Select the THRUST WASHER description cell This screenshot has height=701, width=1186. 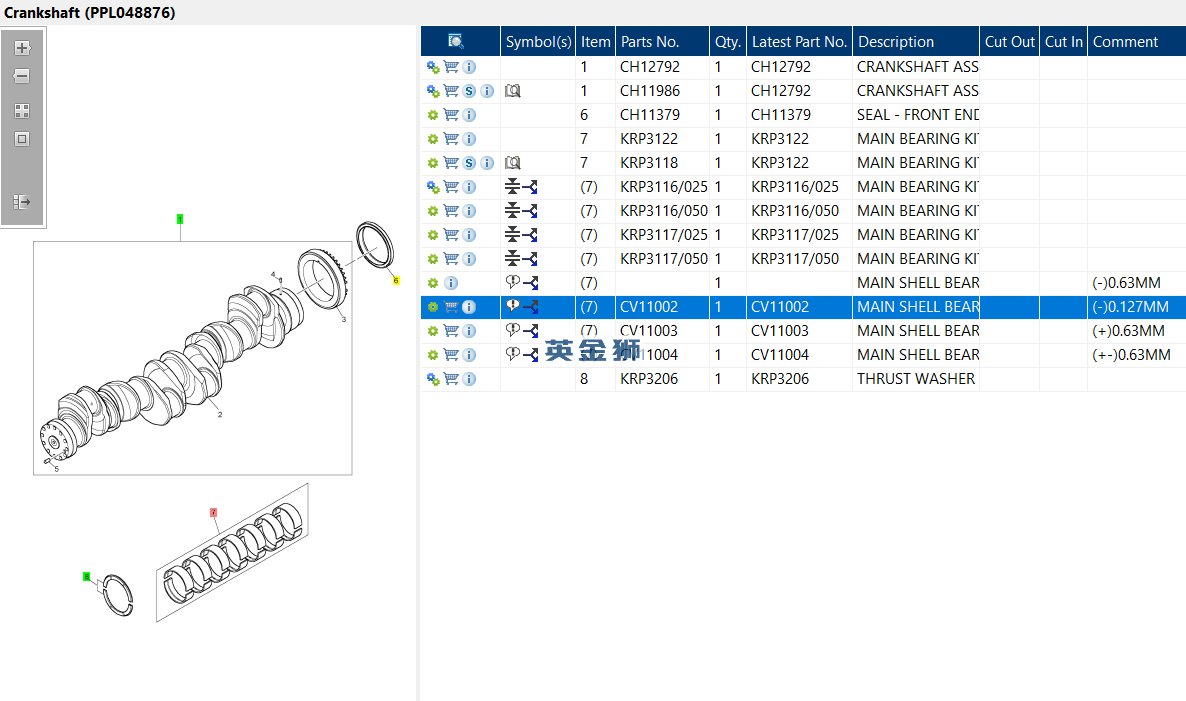click(916, 379)
